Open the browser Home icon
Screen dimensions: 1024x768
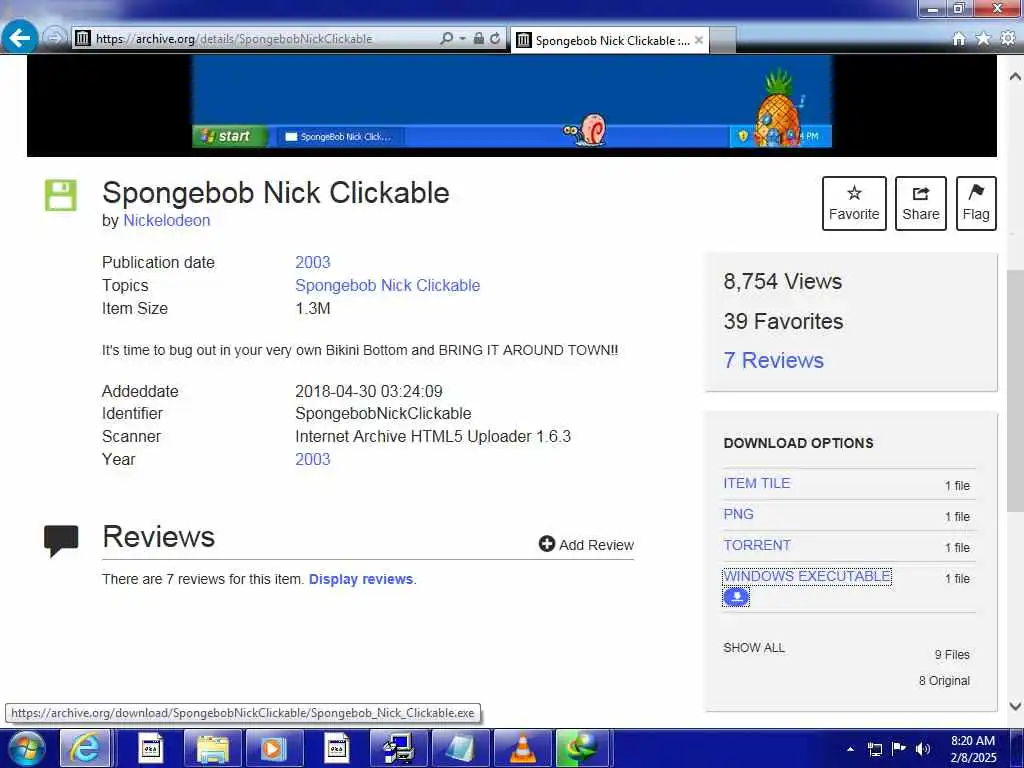click(959, 39)
